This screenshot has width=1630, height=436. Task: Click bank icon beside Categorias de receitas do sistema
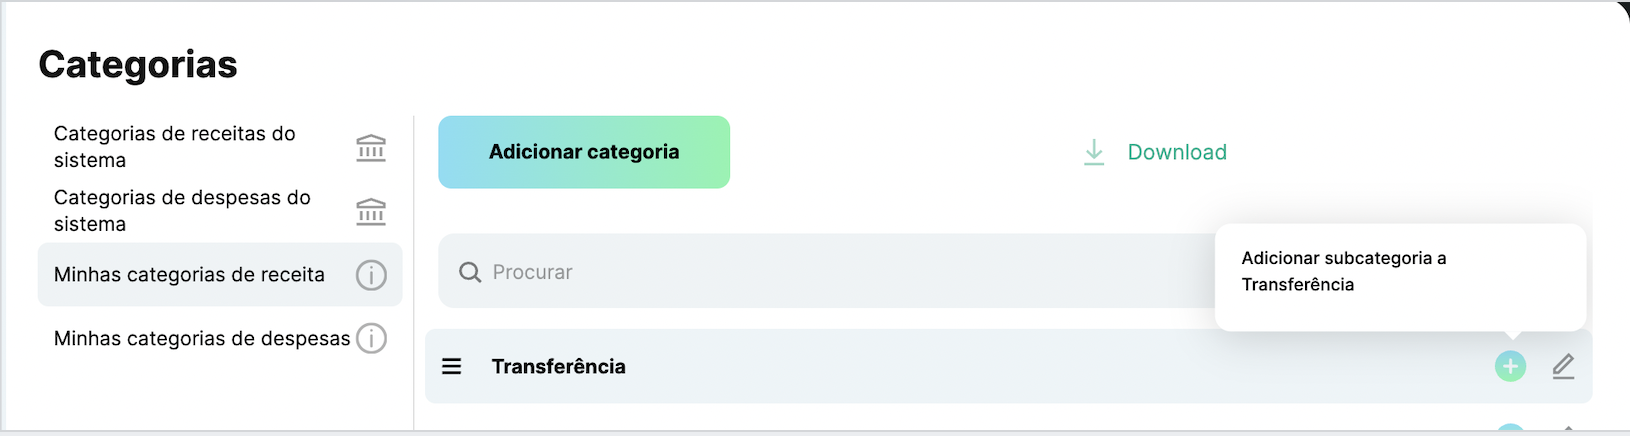371,148
